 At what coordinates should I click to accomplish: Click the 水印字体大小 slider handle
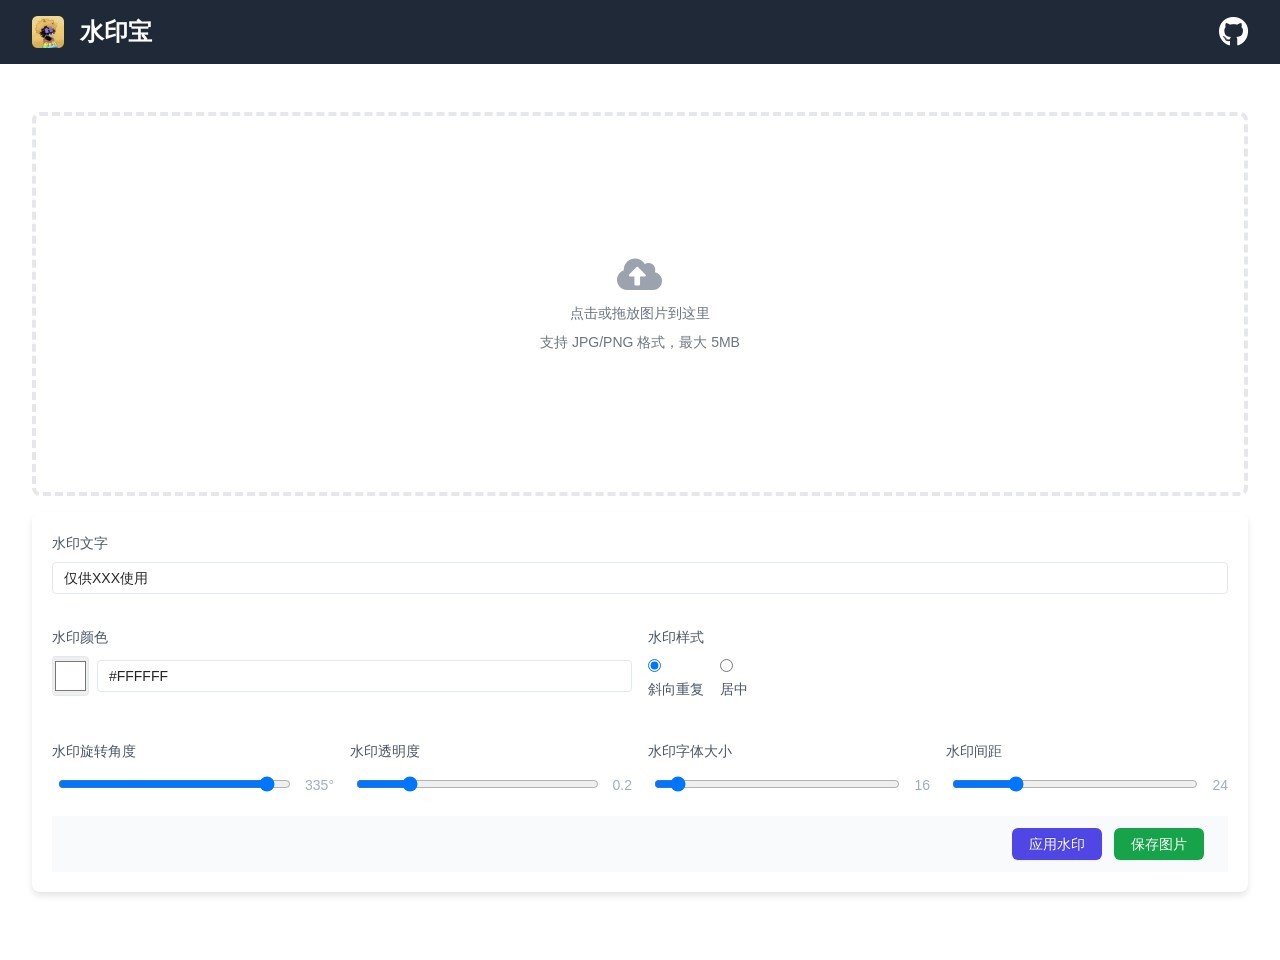pyautogui.click(x=678, y=784)
